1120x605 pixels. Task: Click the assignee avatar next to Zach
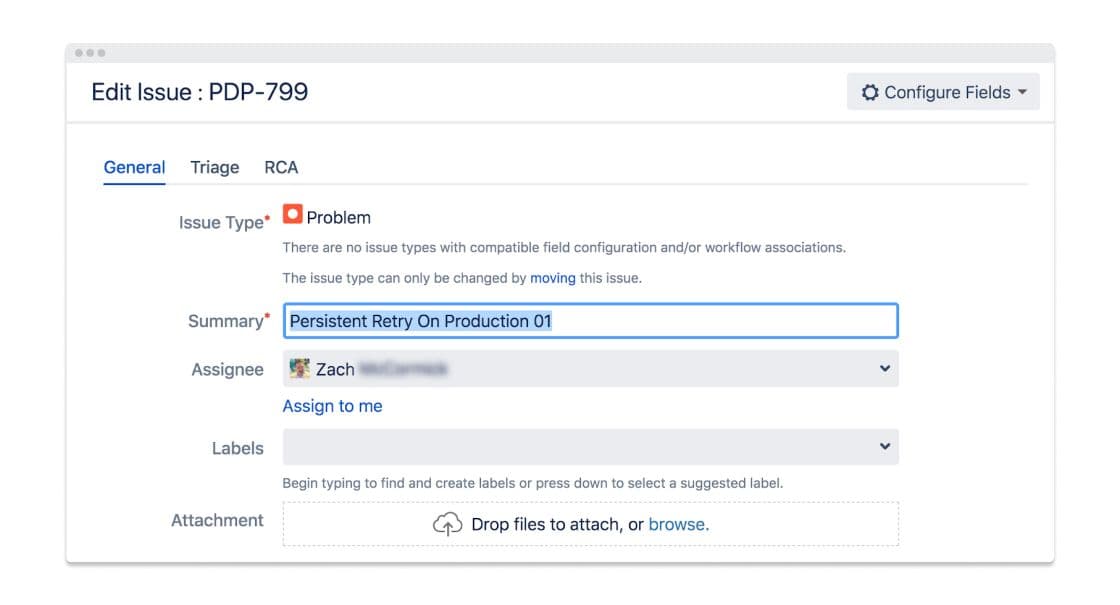coord(300,369)
